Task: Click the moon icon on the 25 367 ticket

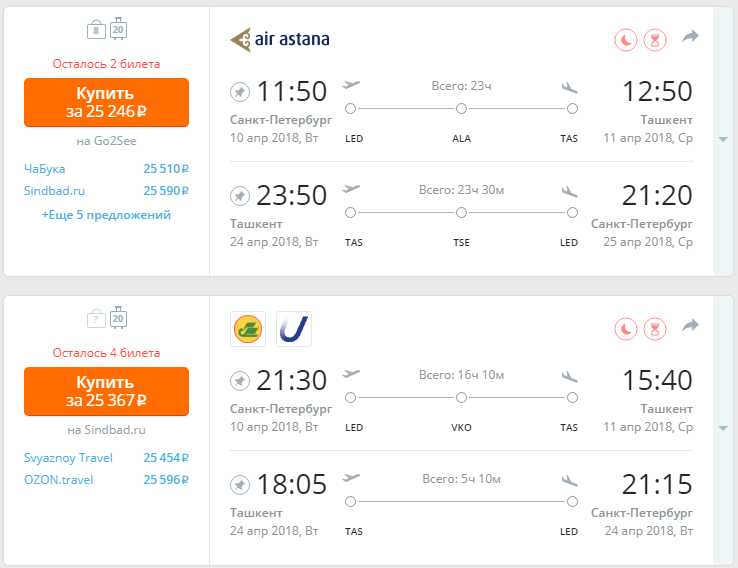Action: pos(626,329)
